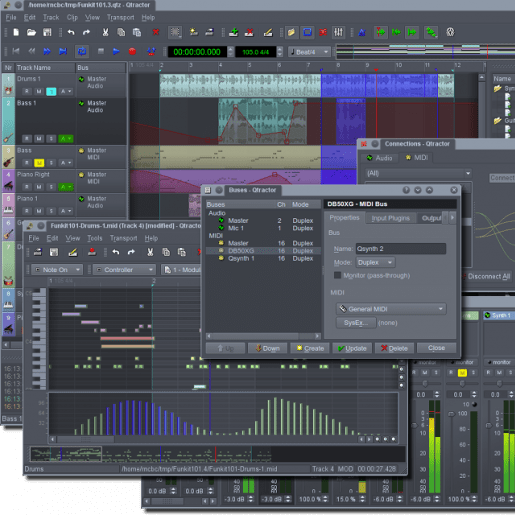The height and width of the screenshot is (515, 515).
Task: Step the tempo 105.0 4/4 spinbox
Action: 280,52
